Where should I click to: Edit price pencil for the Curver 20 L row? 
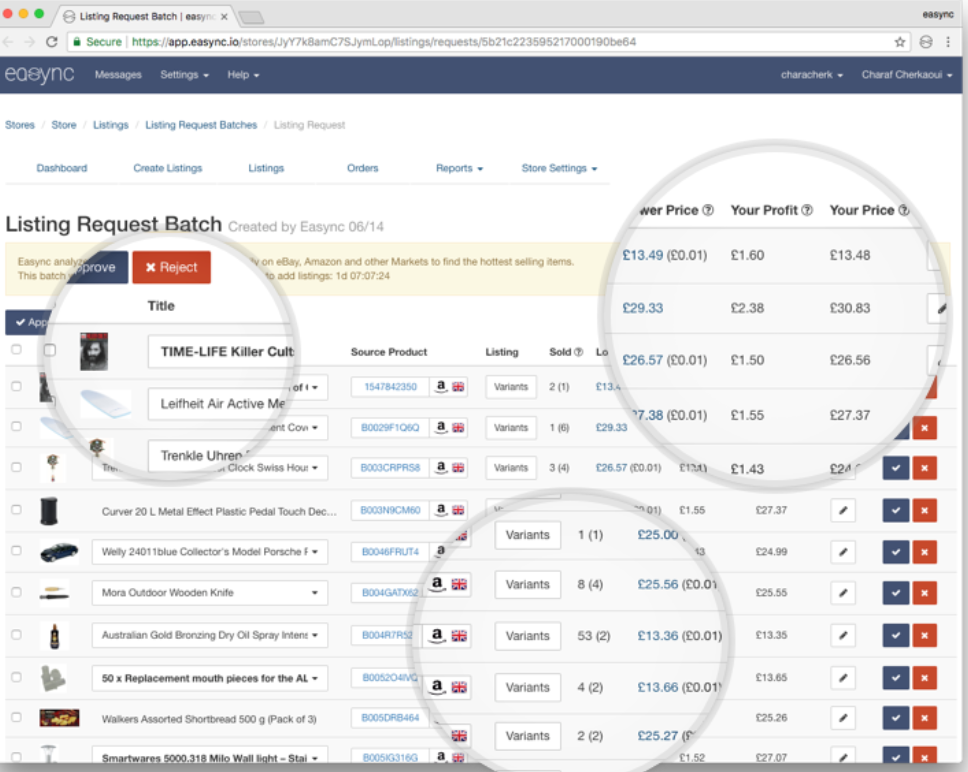[x=843, y=510]
